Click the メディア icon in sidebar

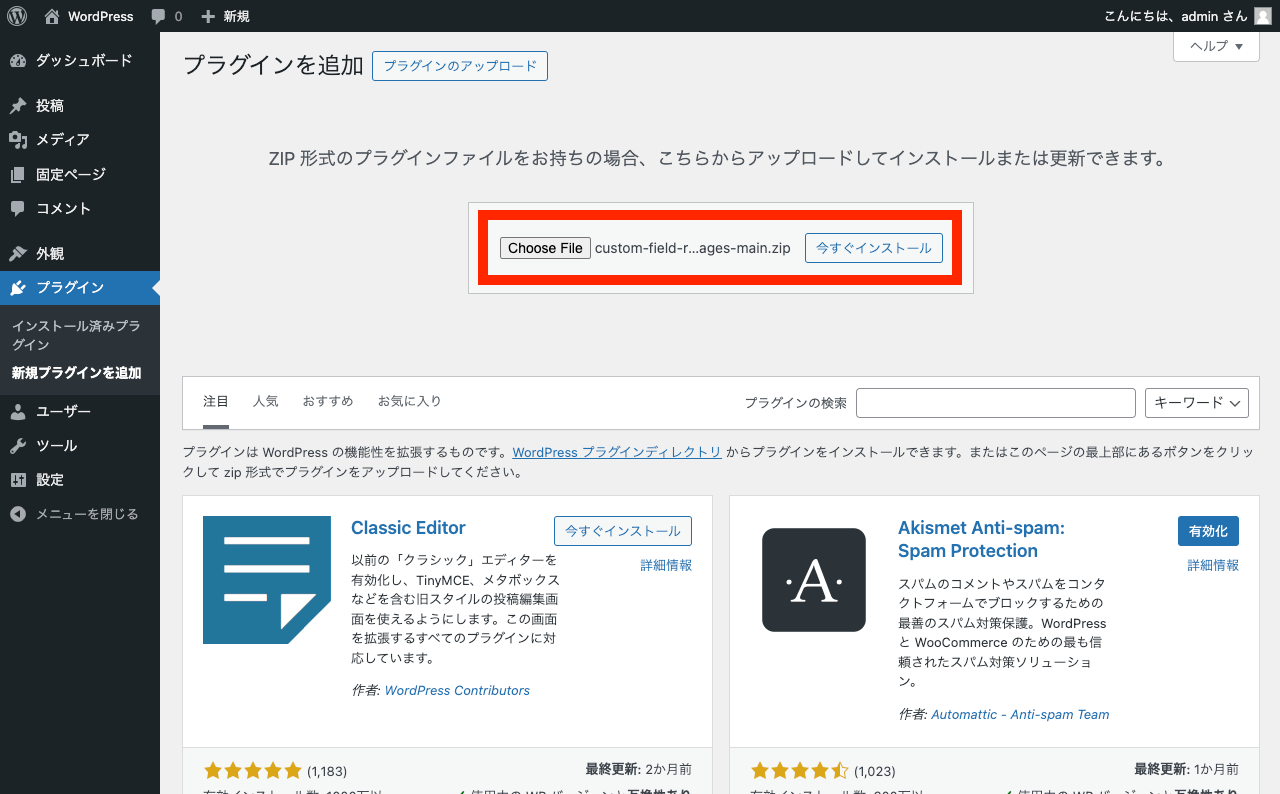click(x=18, y=140)
